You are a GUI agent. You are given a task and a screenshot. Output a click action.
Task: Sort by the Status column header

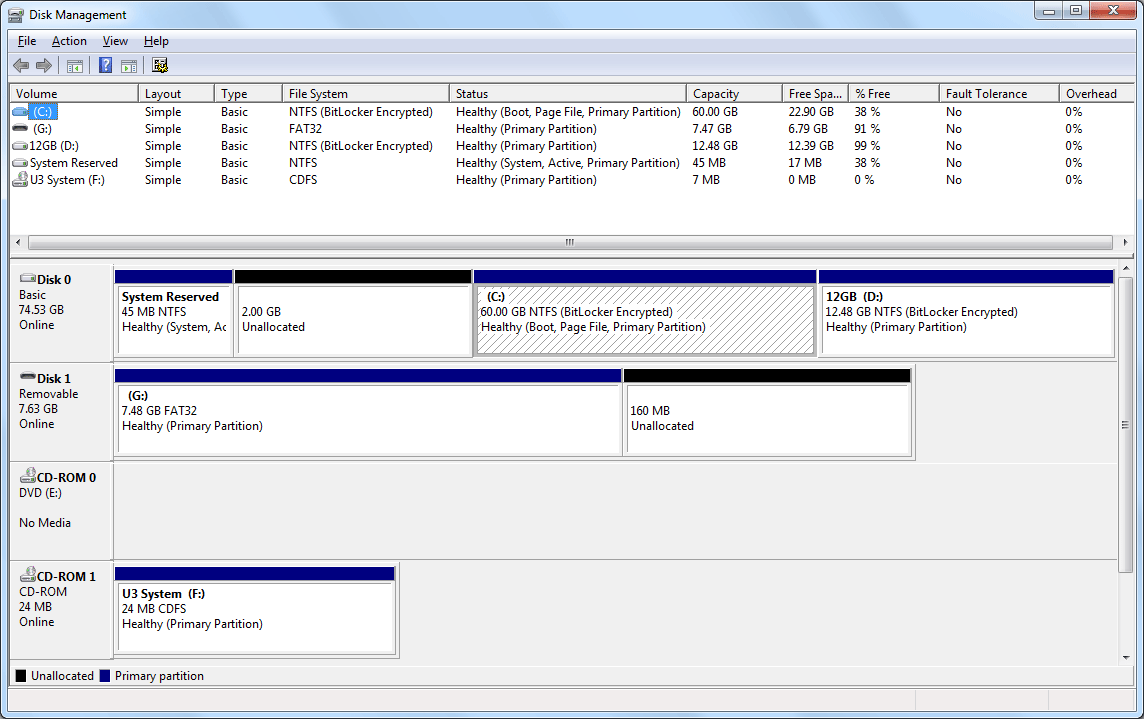click(568, 93)
